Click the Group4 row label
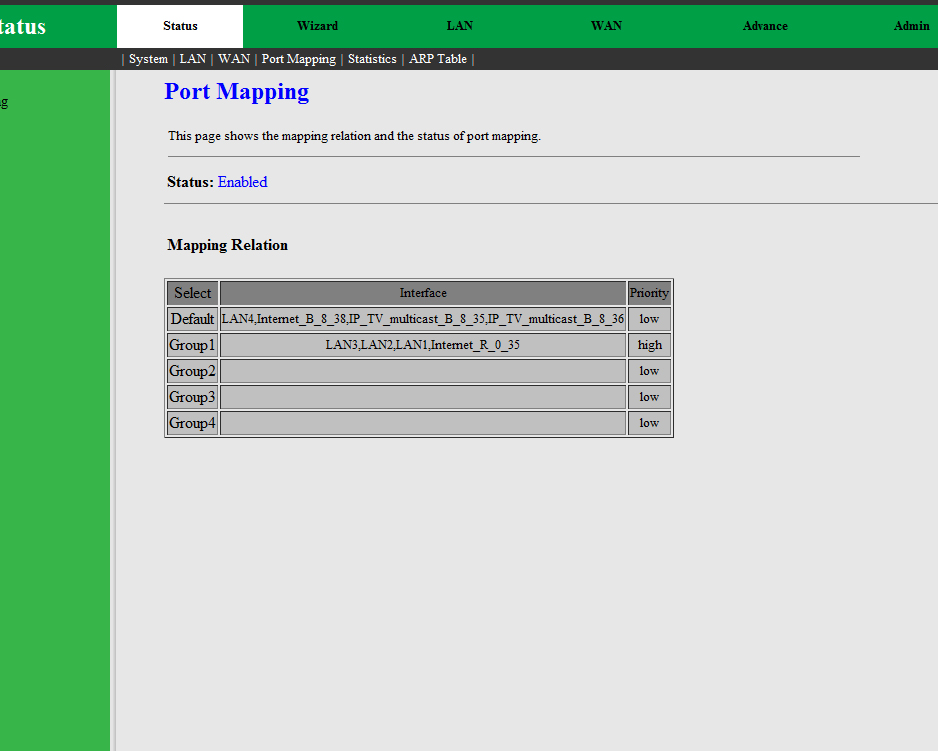The width and height of the screenshot is (938, 751). pyautogui.click(x=192, y=423)
